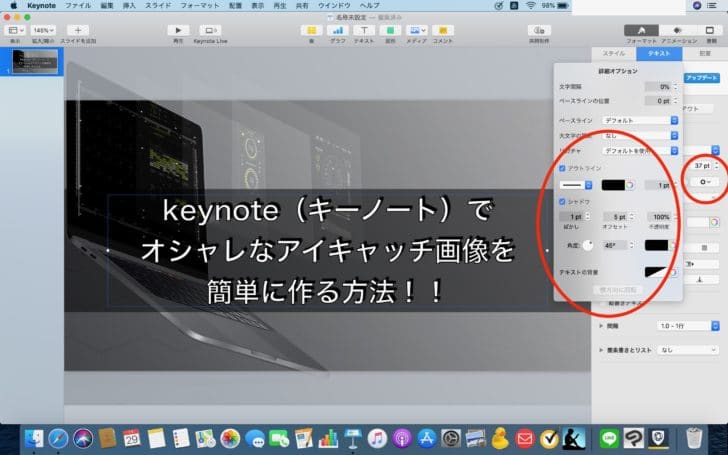Open the App Store in the Dock

(x=426, y=438)
